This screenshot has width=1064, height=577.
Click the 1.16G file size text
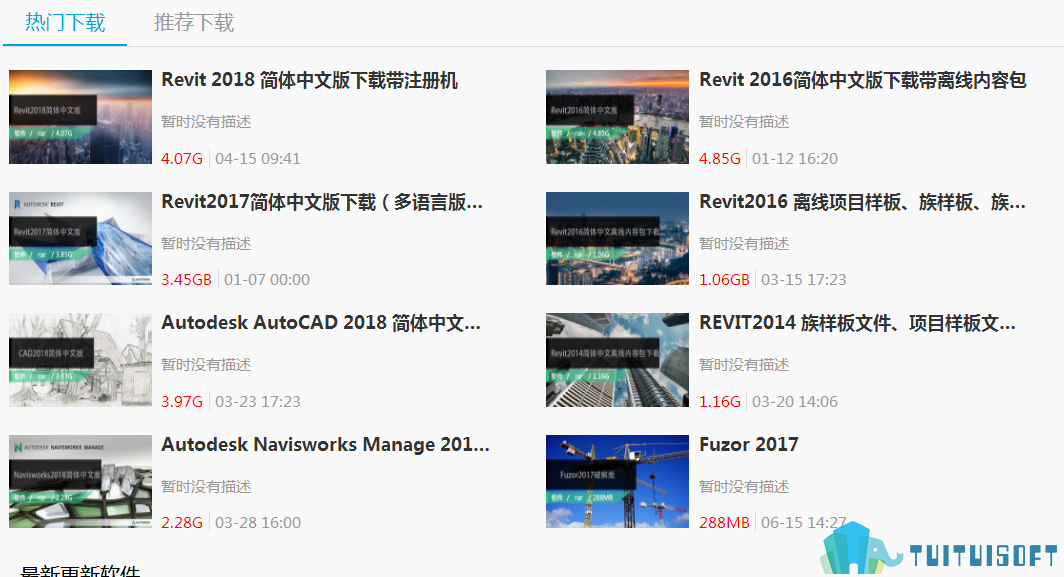tap(720, 402)
